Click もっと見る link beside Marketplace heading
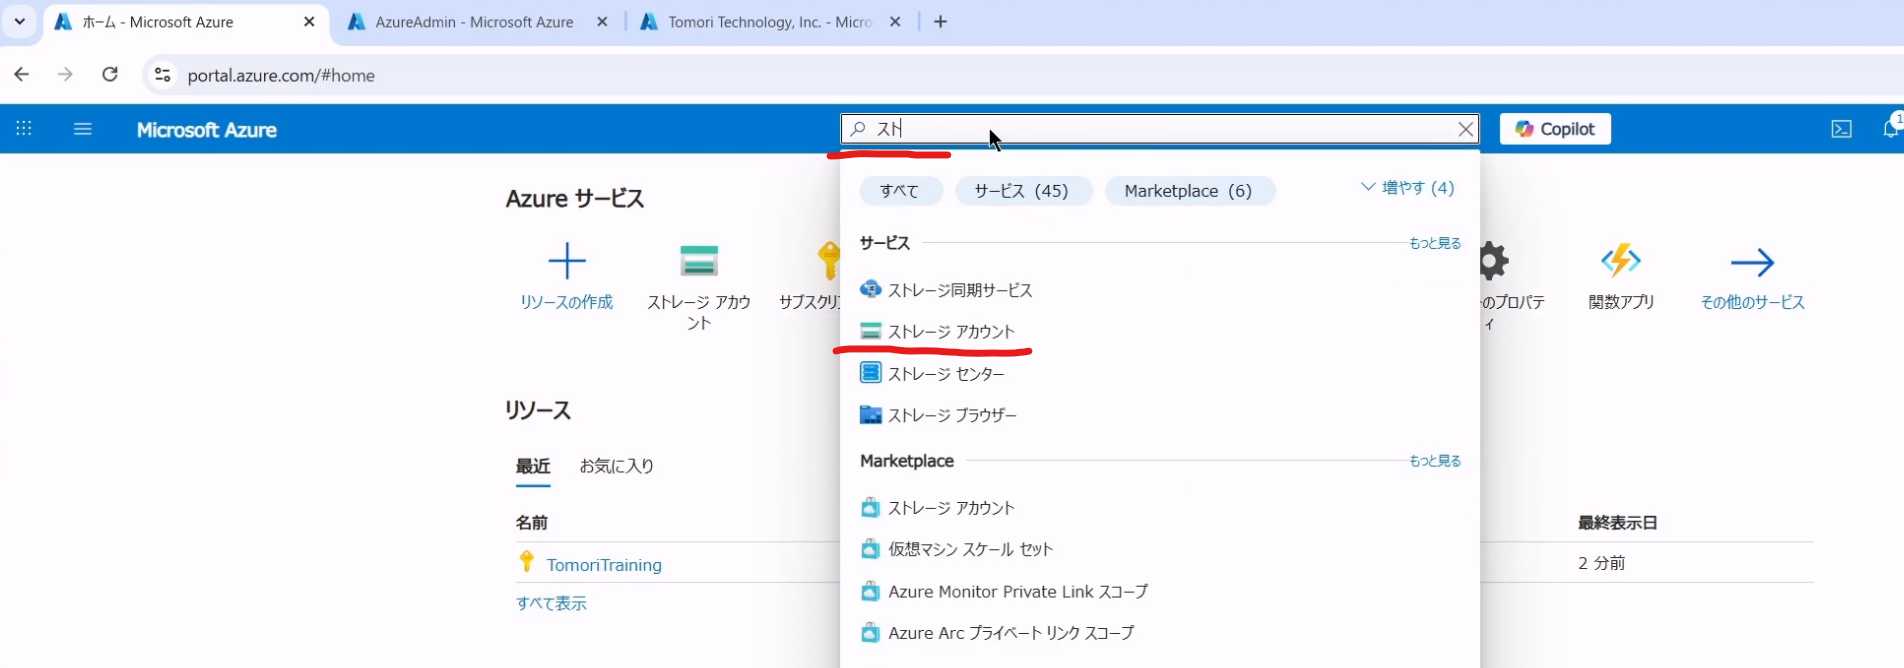Image resolution: width=1904 pixels, height=668 pixels. (x=1434, y=461)
